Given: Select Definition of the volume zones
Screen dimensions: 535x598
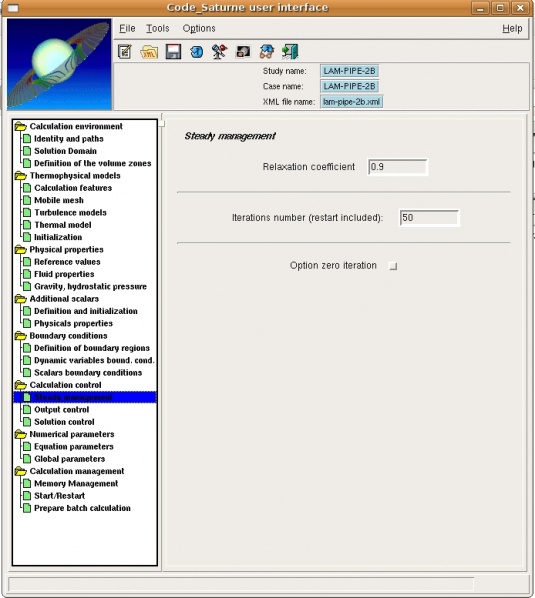Looking at the screenshot, I should (93, 163).
